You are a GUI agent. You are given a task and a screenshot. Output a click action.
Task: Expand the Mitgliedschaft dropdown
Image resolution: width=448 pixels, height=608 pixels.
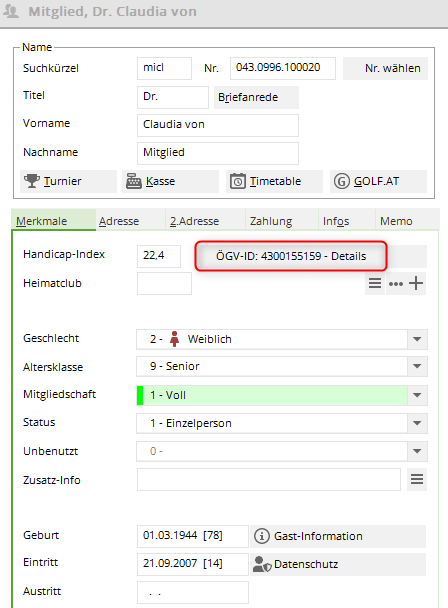(417, 395)
